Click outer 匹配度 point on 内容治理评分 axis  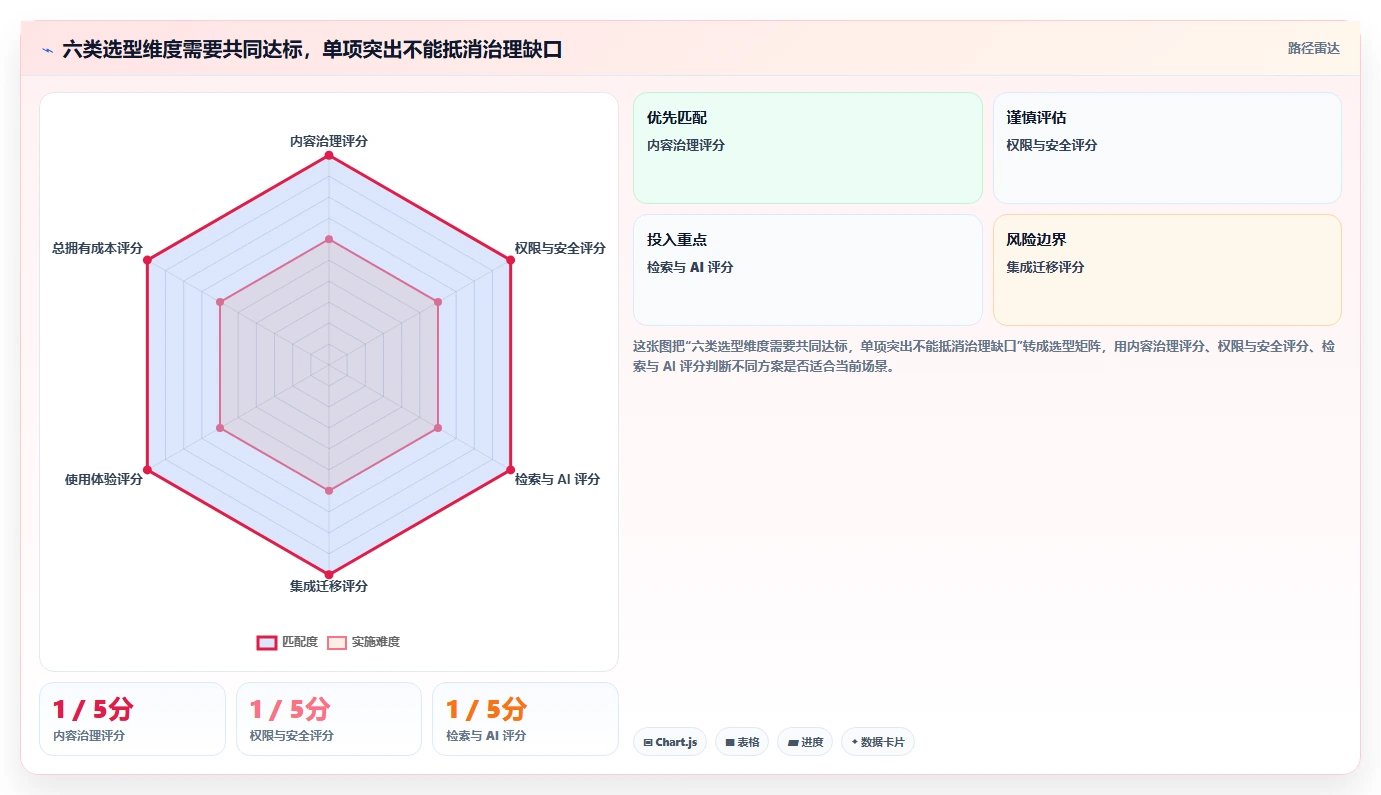tap(329, 155)
